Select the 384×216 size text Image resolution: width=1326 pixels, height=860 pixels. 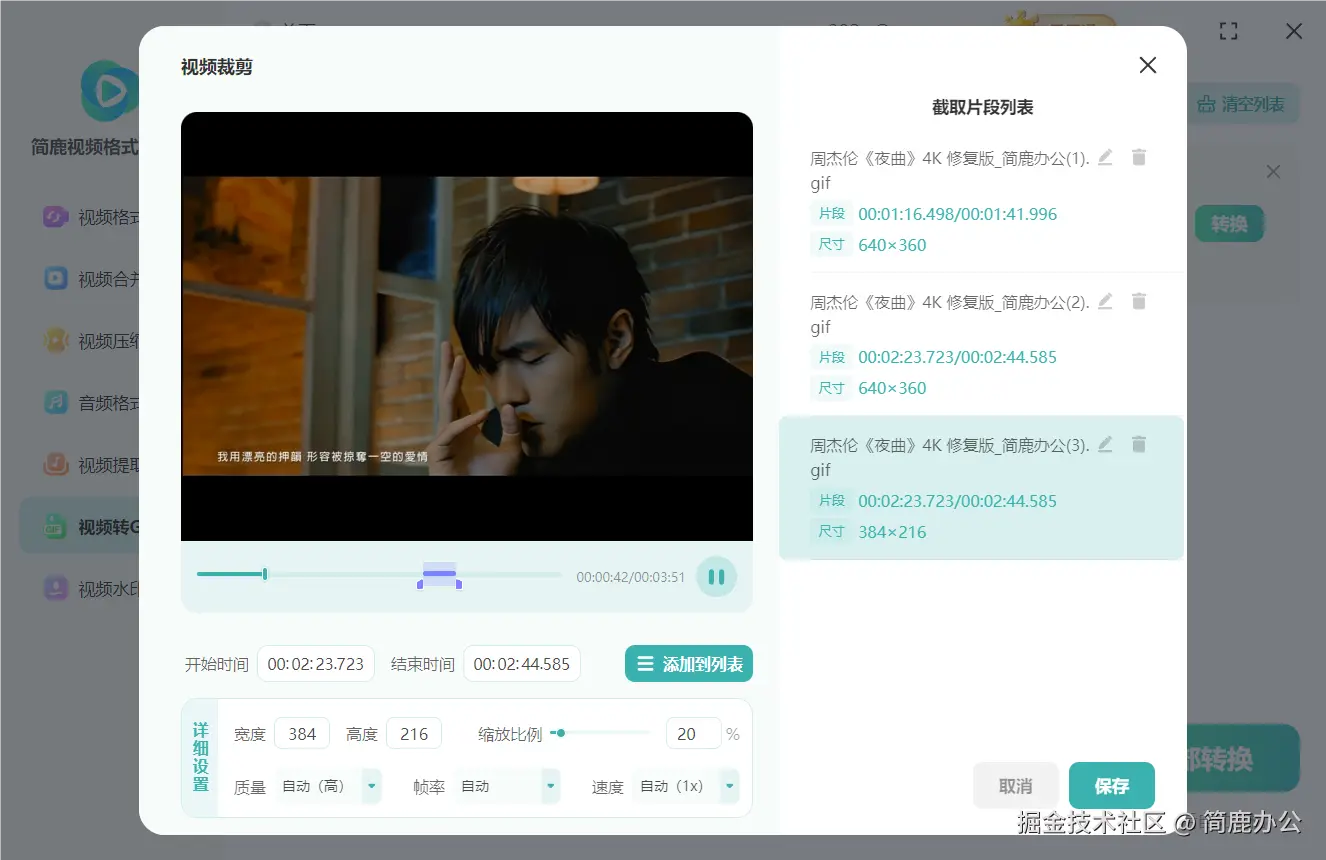892,532
